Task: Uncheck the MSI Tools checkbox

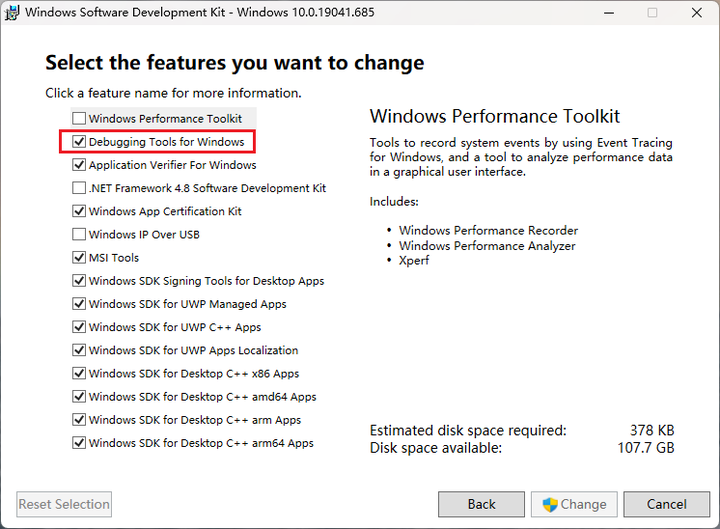Action: [79, 258]
